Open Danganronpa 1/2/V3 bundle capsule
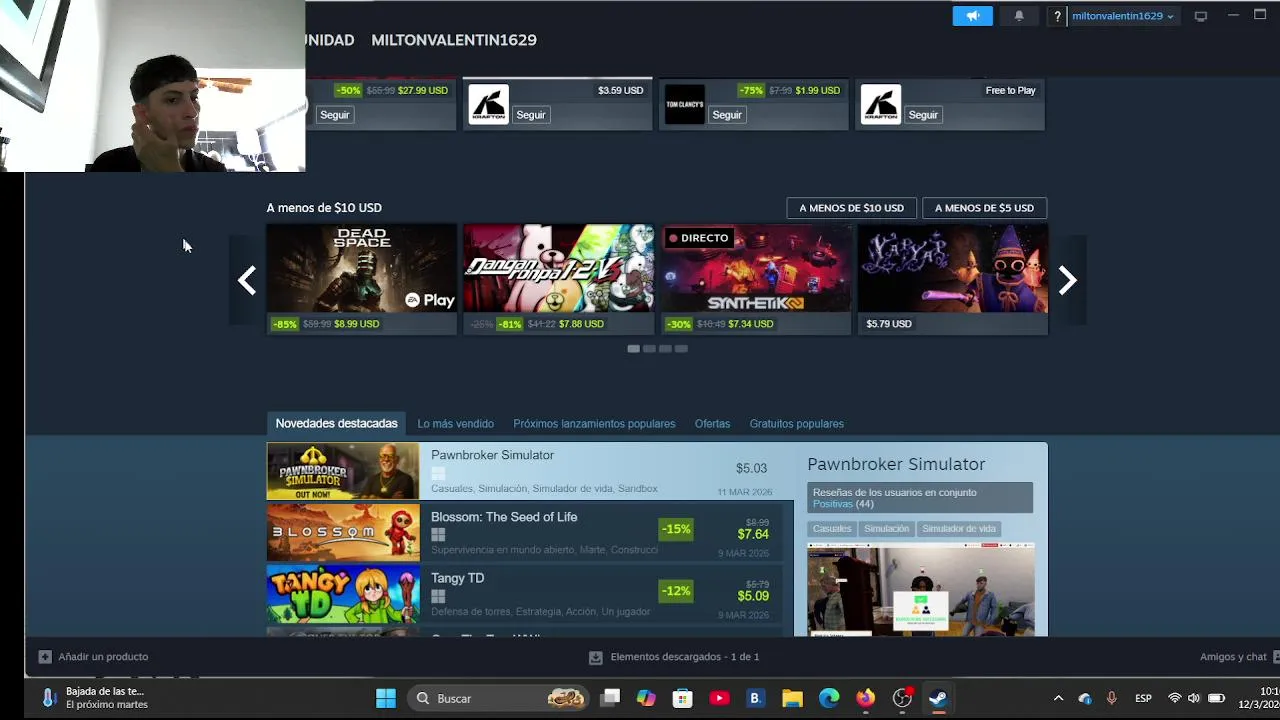The width and height of the screenshot is (1280, 720). coord(558,279)
